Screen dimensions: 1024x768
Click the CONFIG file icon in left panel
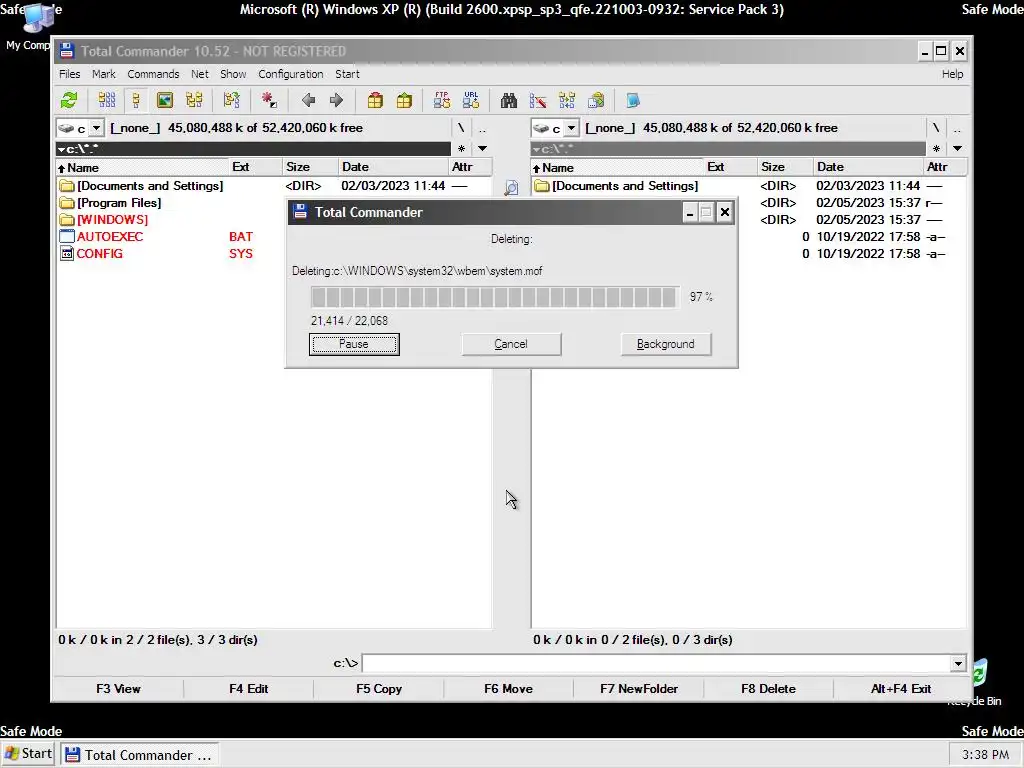point(67,253)
